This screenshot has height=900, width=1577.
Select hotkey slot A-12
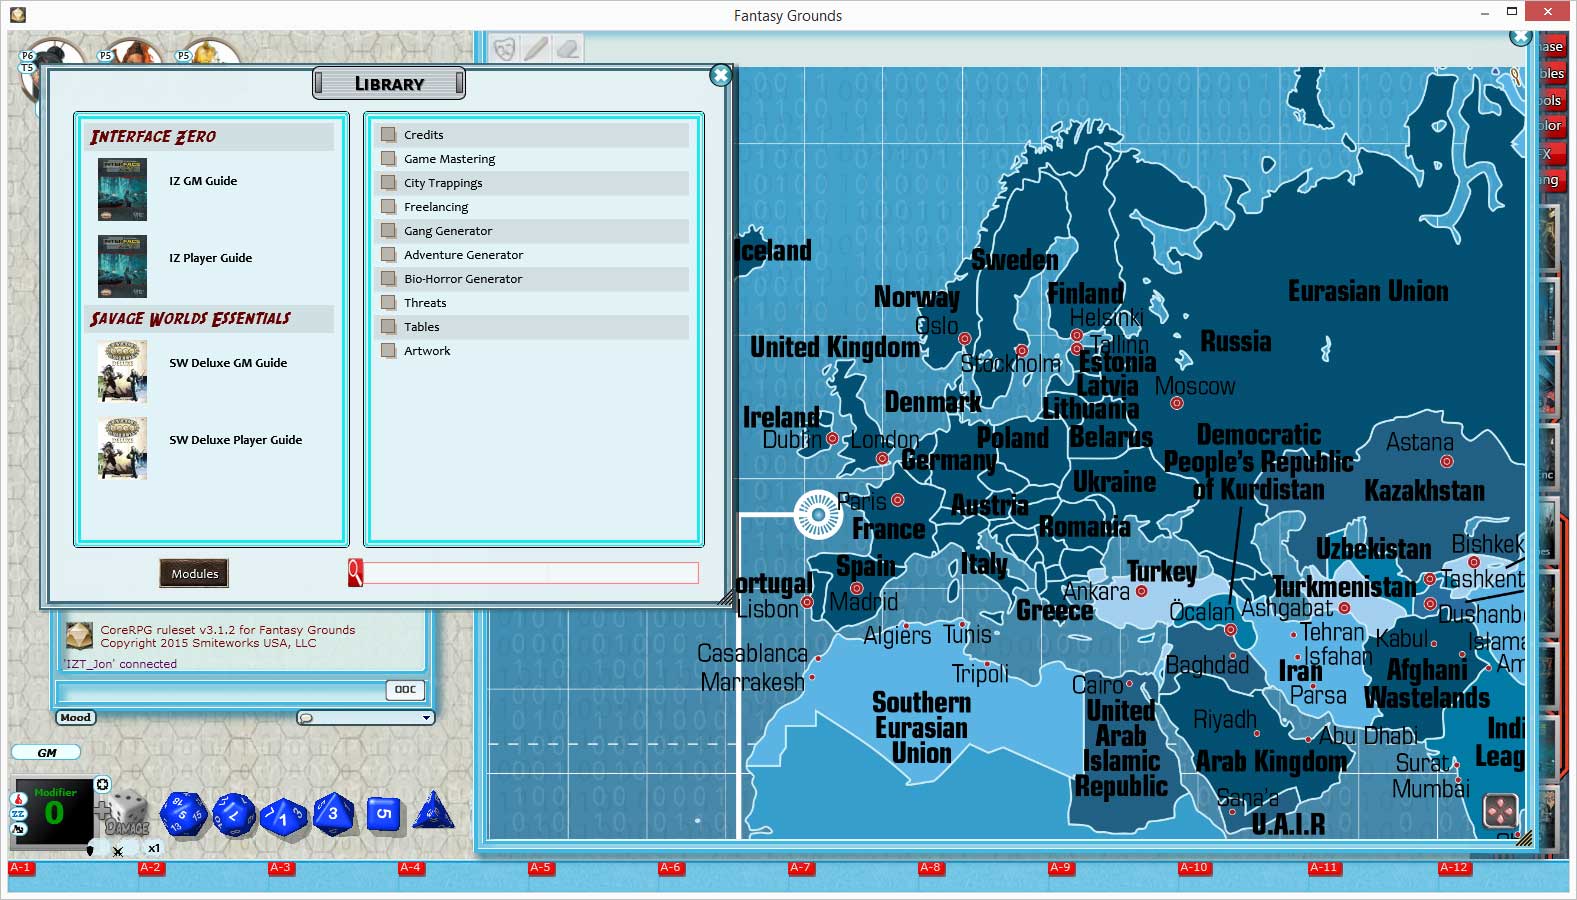[1454, 868]
